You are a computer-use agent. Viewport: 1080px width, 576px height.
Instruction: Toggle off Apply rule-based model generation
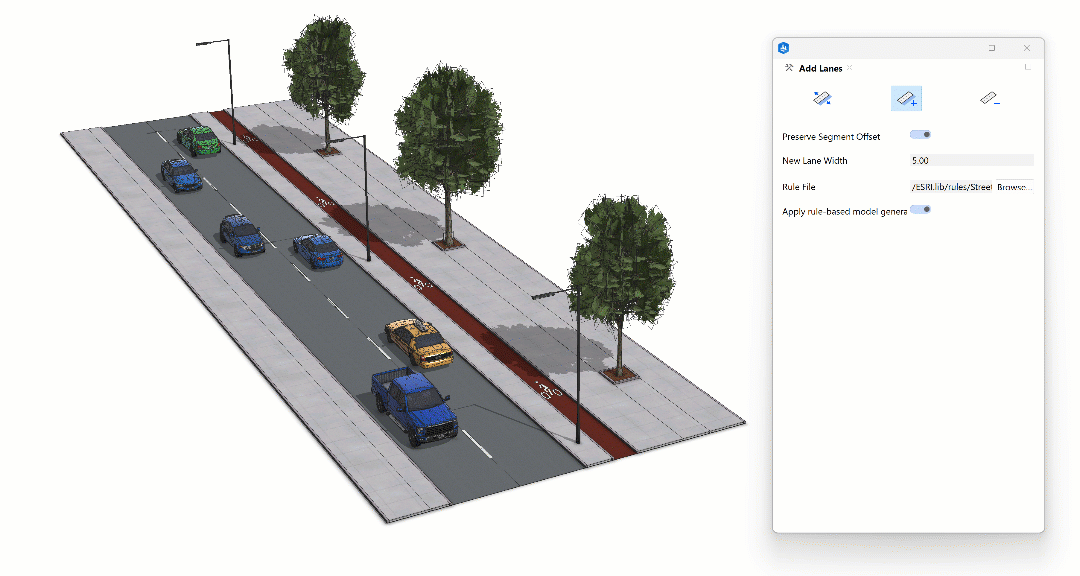point(919,210)
